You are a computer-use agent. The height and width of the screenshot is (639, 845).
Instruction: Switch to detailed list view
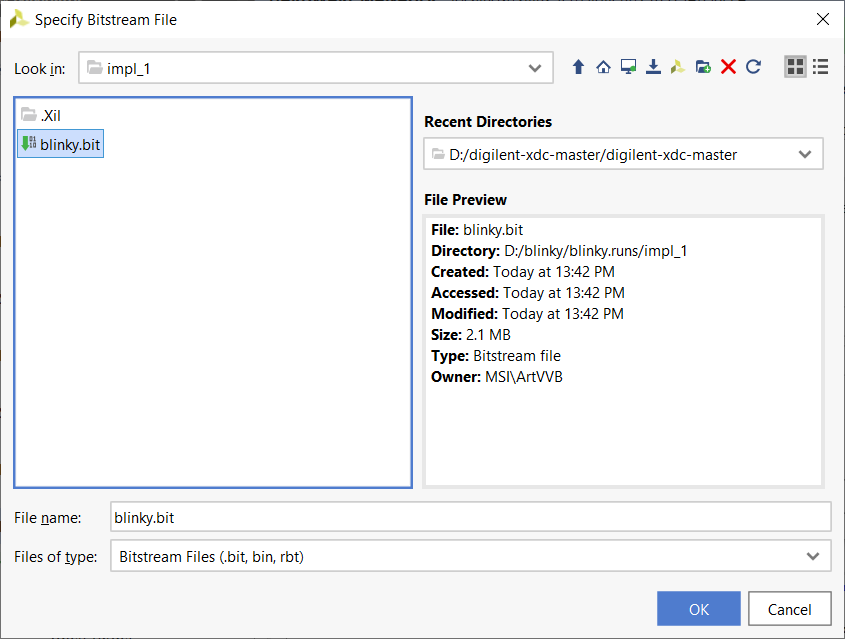pyautogui.click(x=820, y=67)
